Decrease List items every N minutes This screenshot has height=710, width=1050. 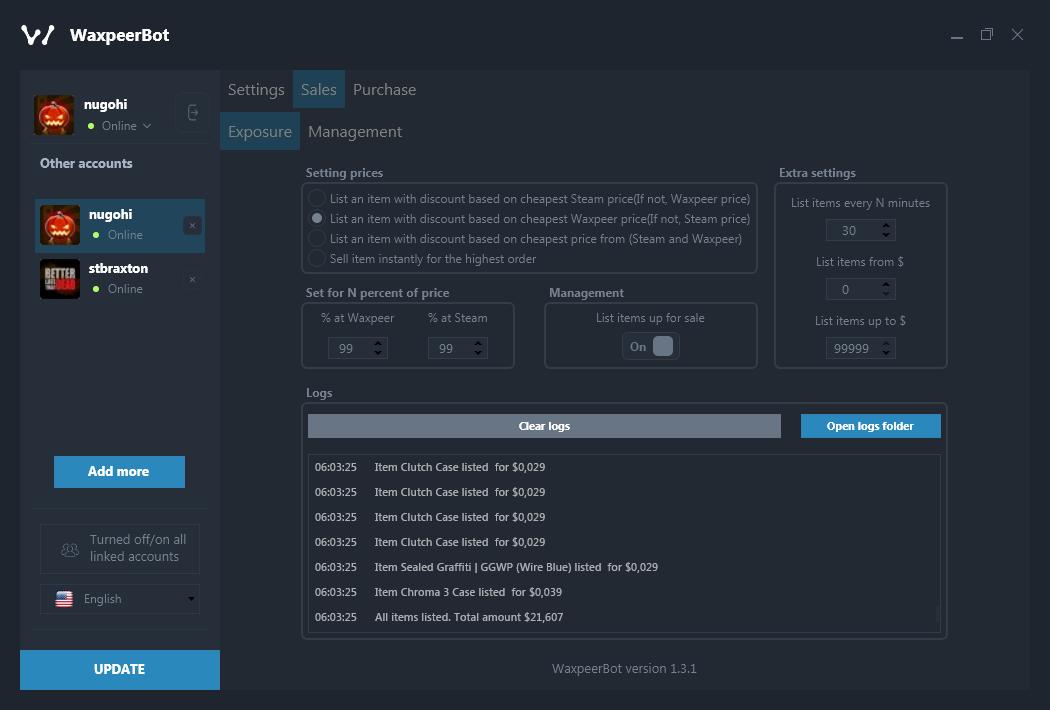click(886, 235)
